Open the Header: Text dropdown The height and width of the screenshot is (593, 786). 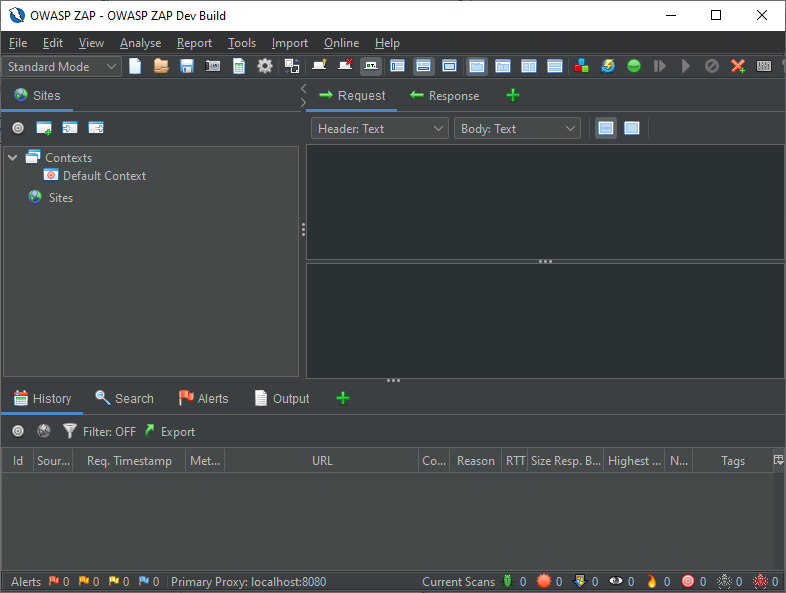pos(381,128)
